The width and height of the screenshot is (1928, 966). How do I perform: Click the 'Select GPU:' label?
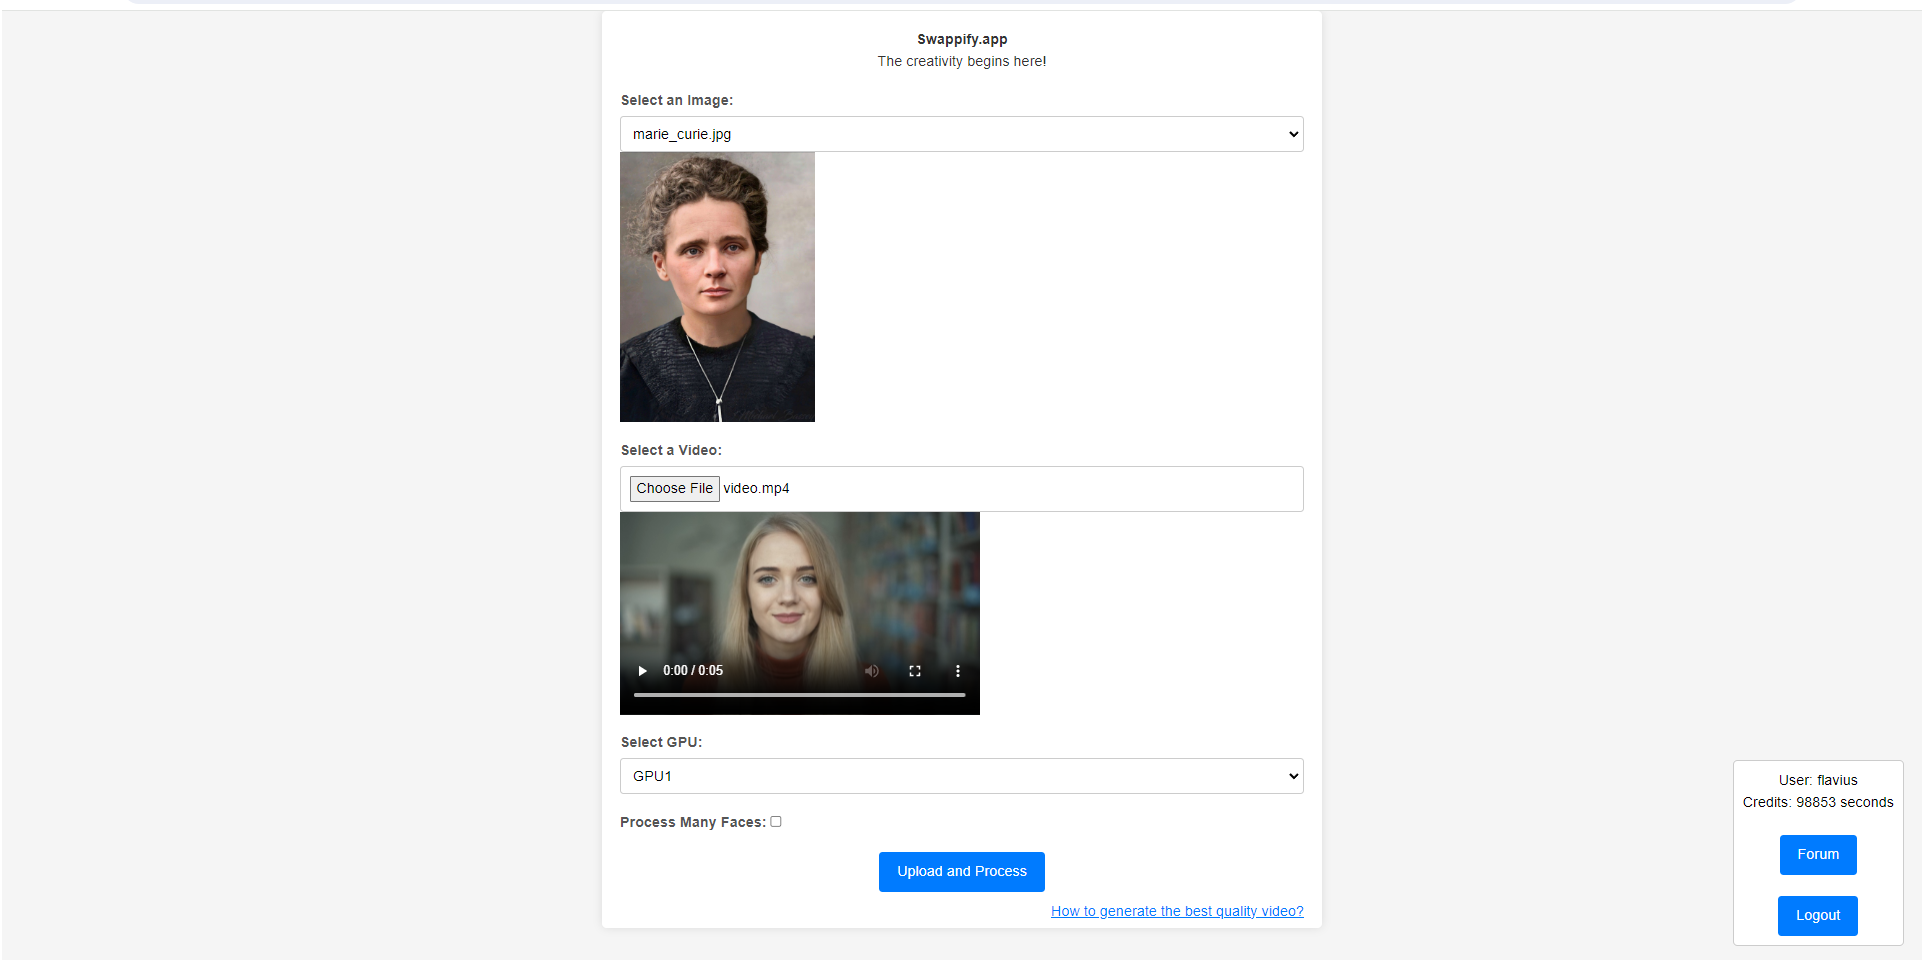(x=661, y=742)
